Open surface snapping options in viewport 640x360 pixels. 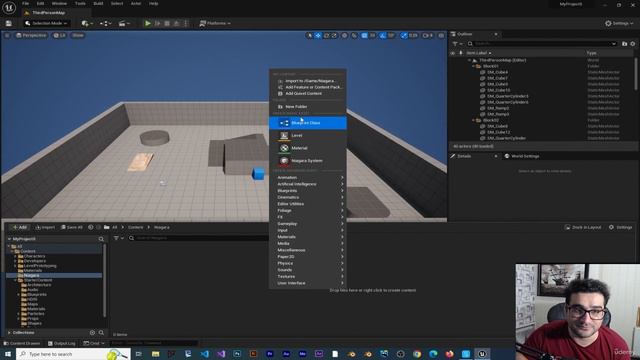click(354, 36)
